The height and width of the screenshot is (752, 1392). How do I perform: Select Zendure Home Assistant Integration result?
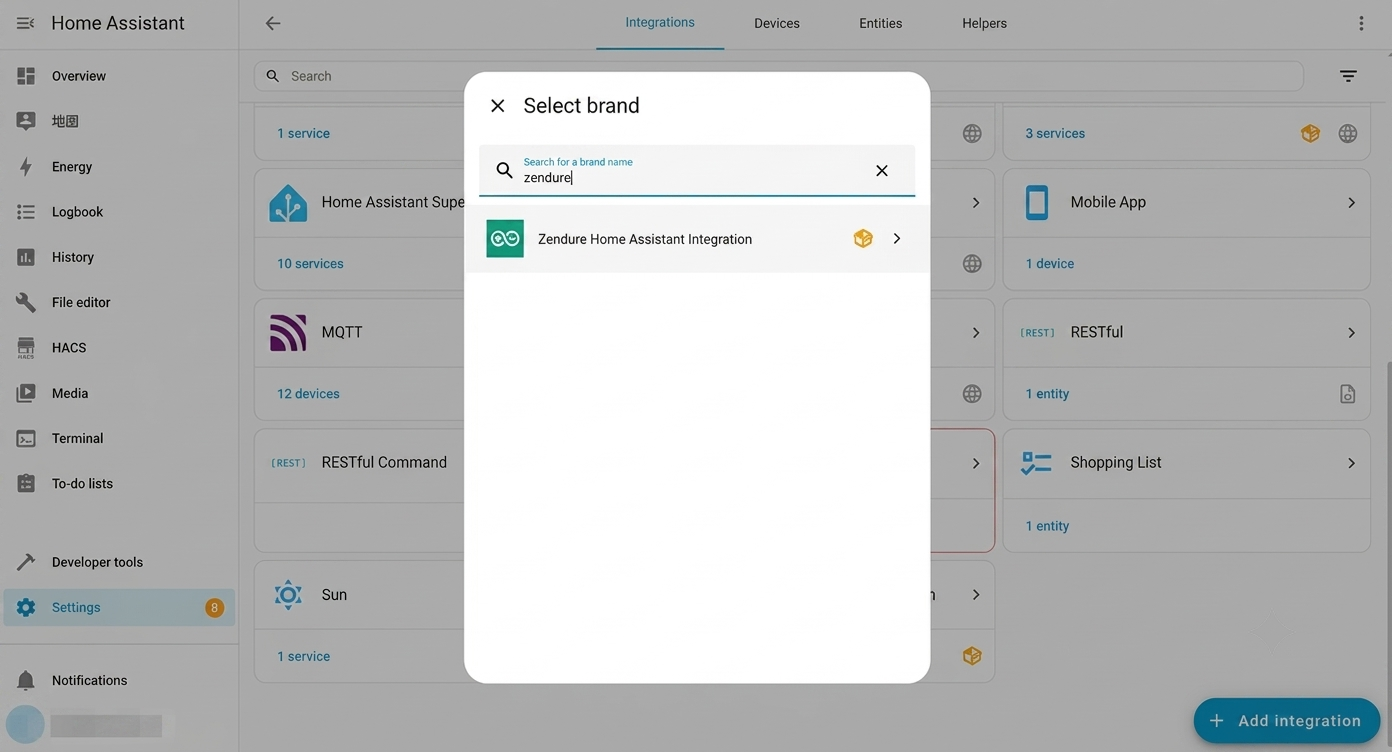tap(697, 239)
